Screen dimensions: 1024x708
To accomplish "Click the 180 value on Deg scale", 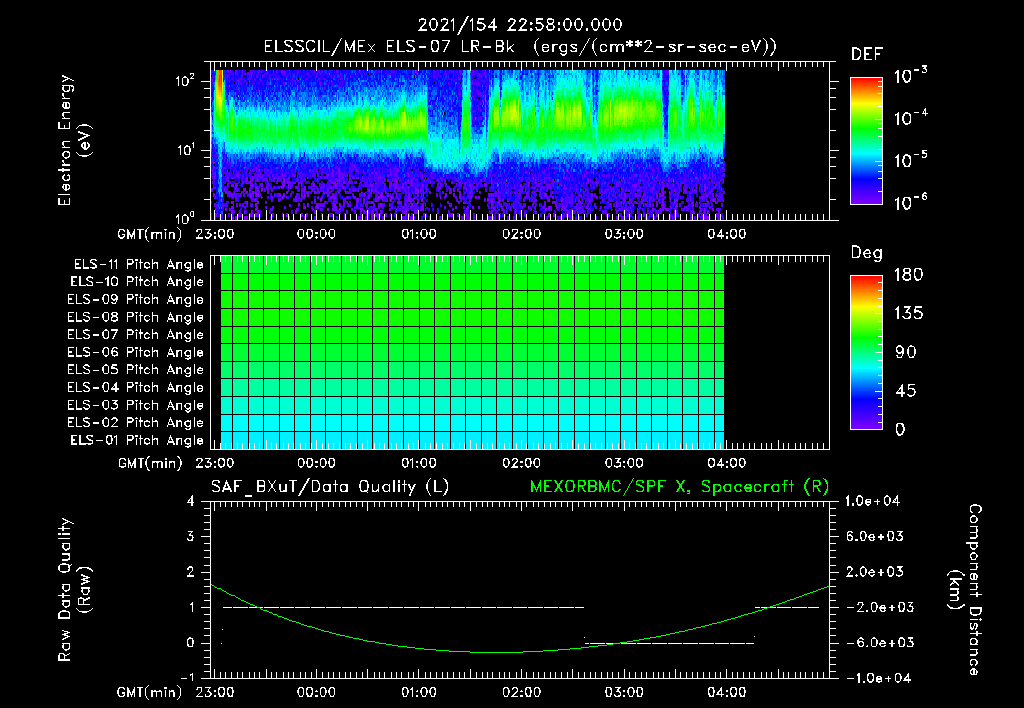I will point(908,275).
